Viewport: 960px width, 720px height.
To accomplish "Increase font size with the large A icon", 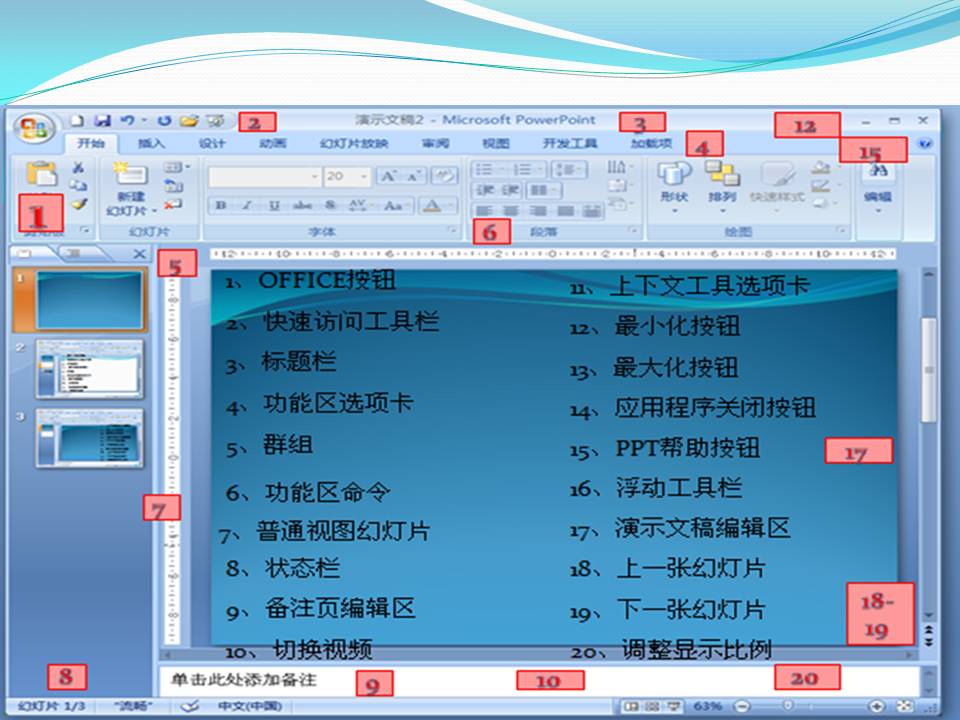I will (x=388, y=176).
